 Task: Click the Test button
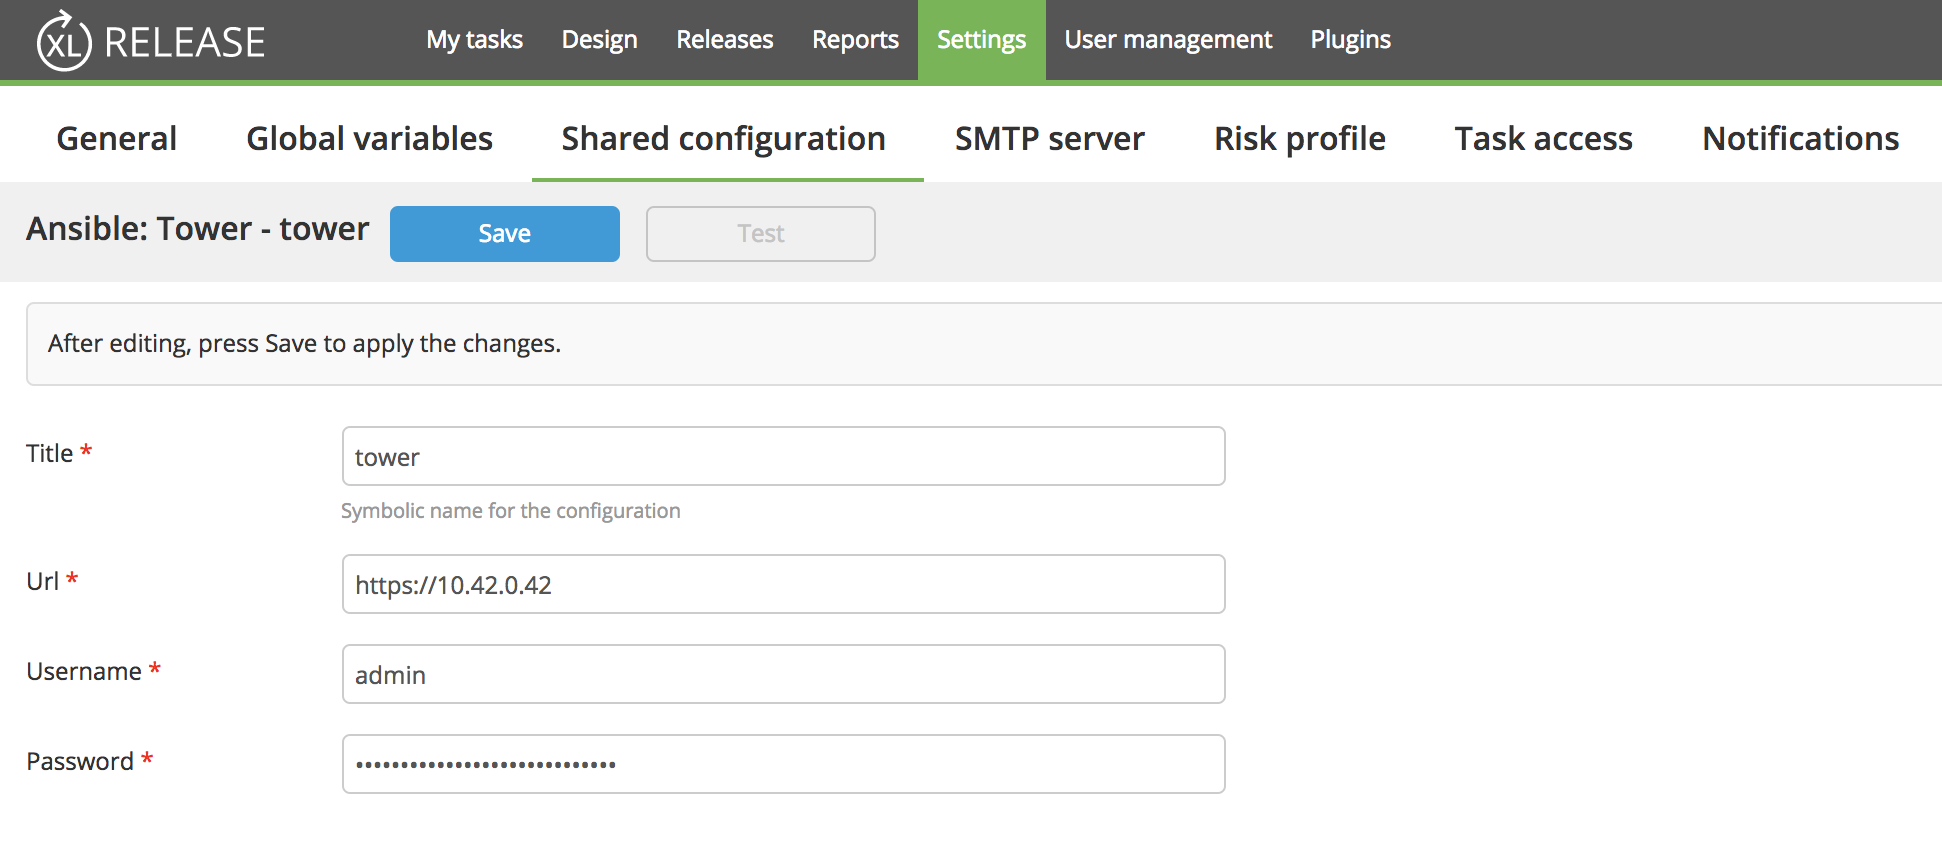[x=760, y=234]
